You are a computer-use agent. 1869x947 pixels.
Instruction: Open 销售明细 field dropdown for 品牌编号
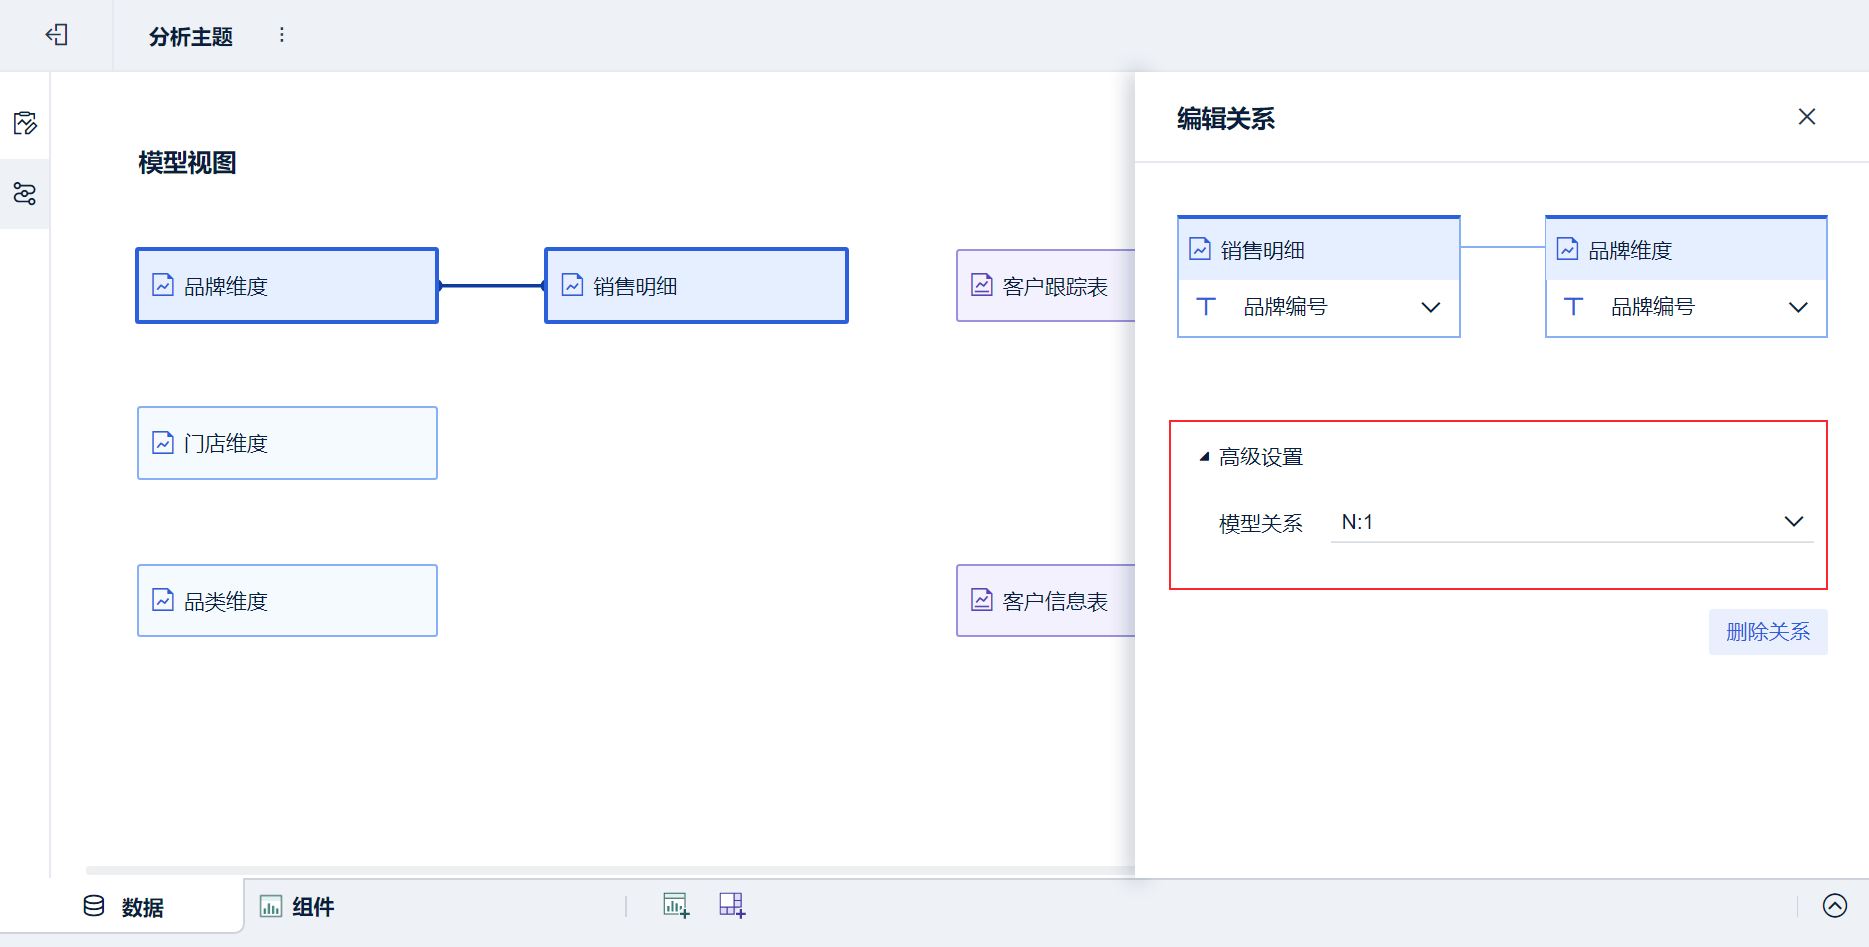[x=1430, y=307]
